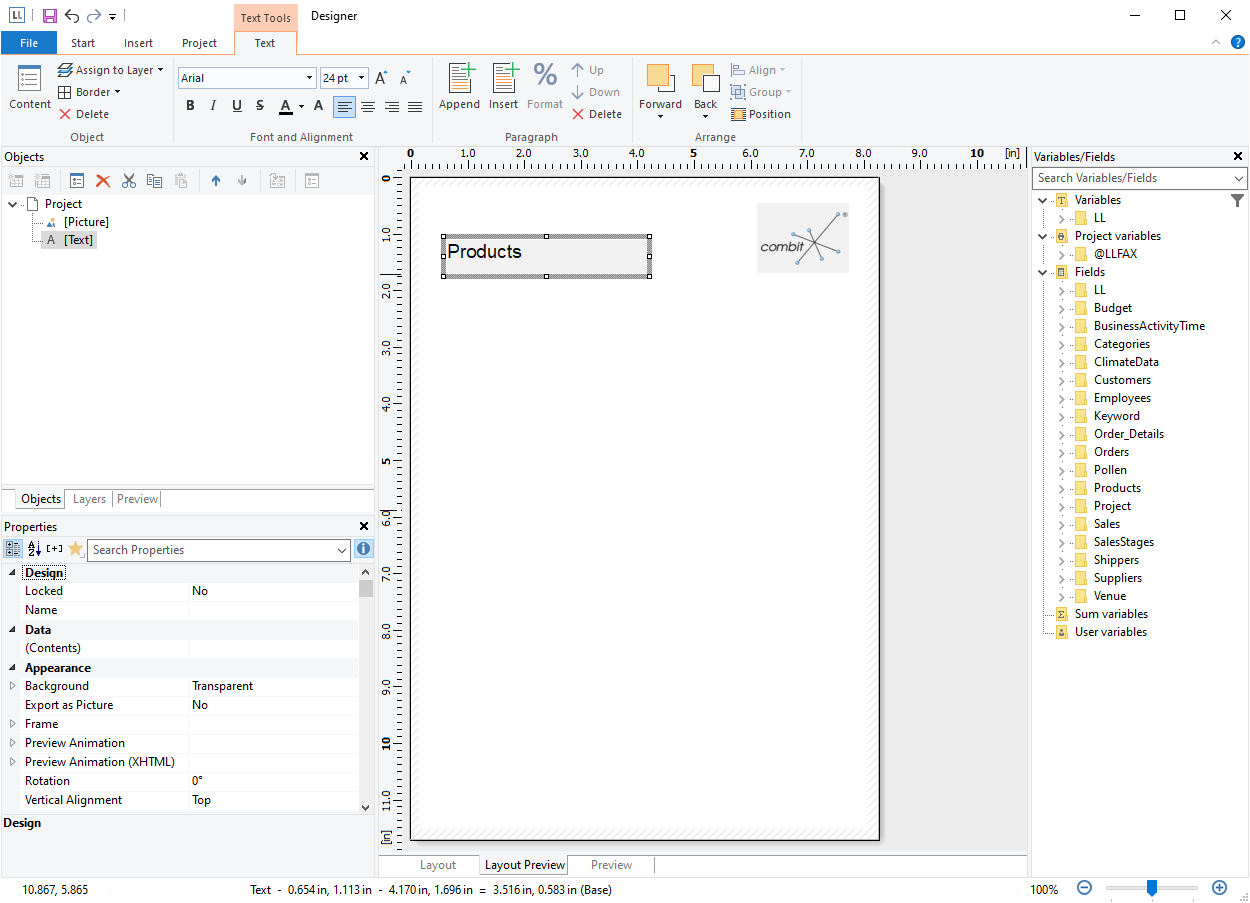Switch to the Preview tab below canvas
Image resolution: width=1250 pixels, height=903 pixels.
[x=611, y=865]
